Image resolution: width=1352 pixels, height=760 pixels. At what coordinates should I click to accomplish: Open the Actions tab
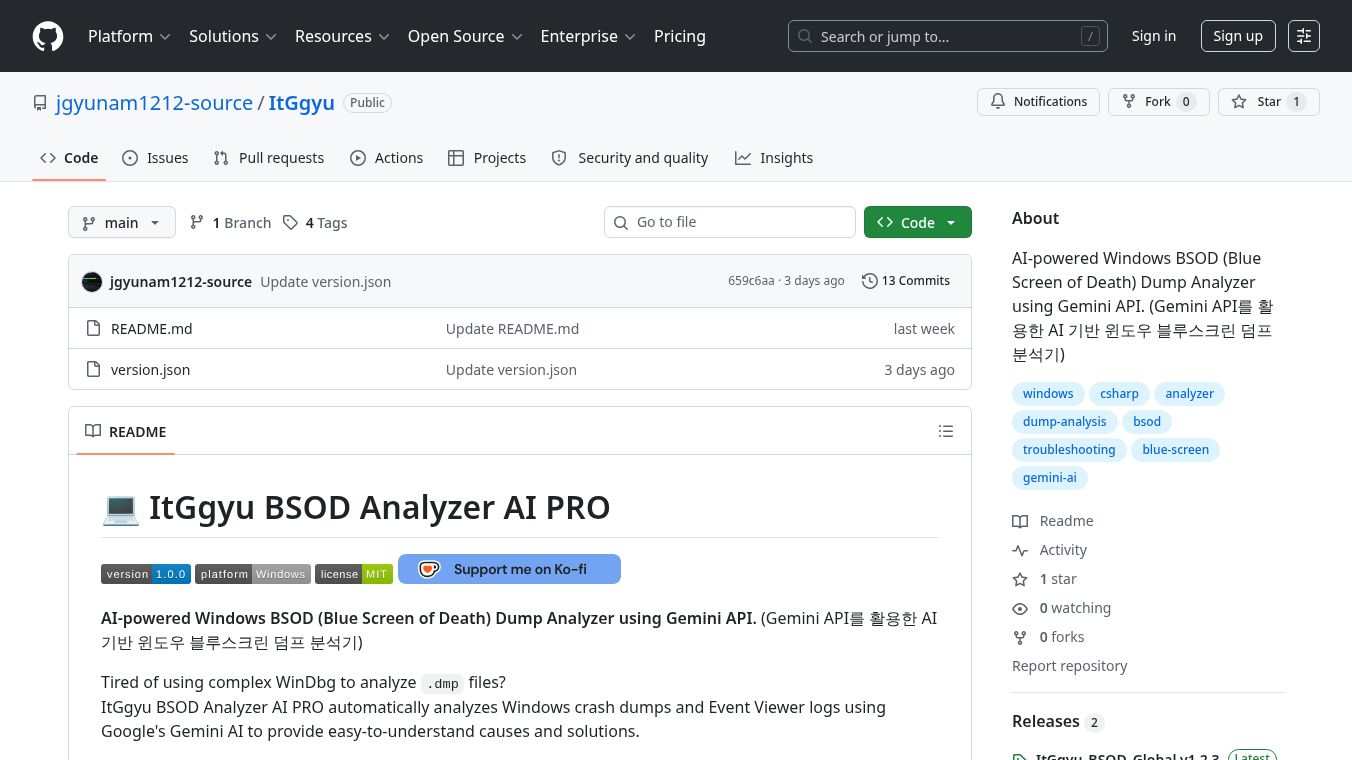tap(386, 157)
